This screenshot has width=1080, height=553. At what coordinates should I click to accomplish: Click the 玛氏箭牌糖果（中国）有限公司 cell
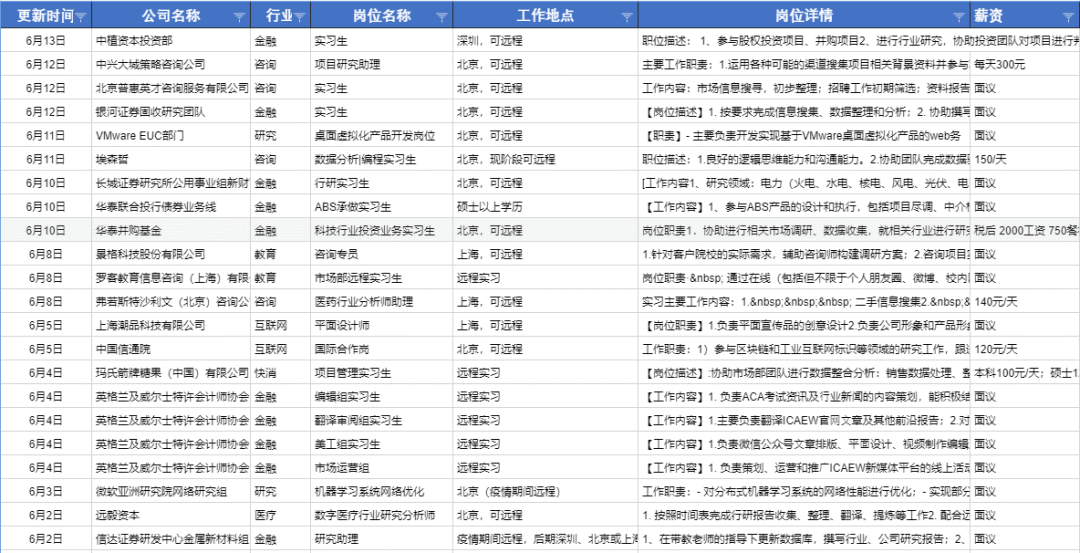tap(172, 373)
